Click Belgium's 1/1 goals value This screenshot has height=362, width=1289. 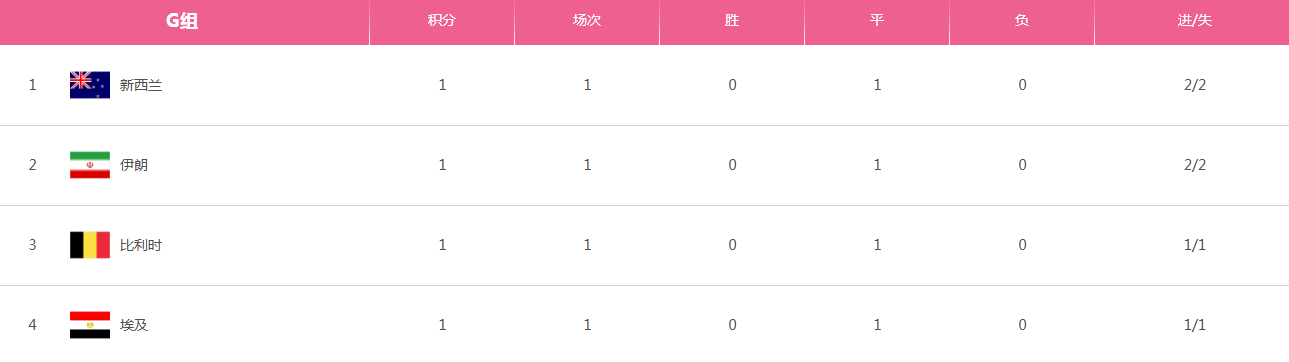1194,245
